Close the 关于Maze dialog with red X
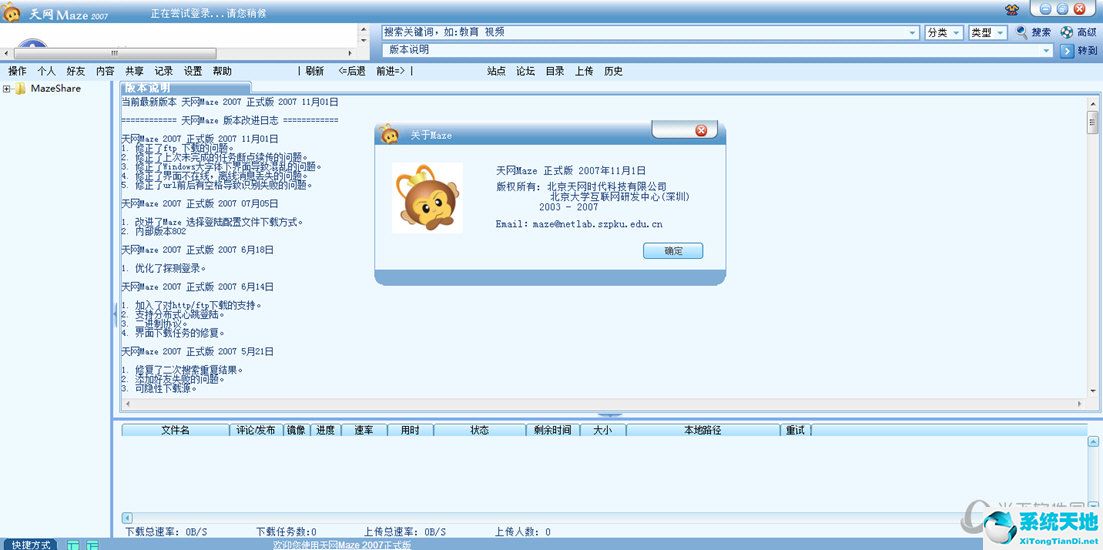The image size is (1103, 550). point(701,131)
